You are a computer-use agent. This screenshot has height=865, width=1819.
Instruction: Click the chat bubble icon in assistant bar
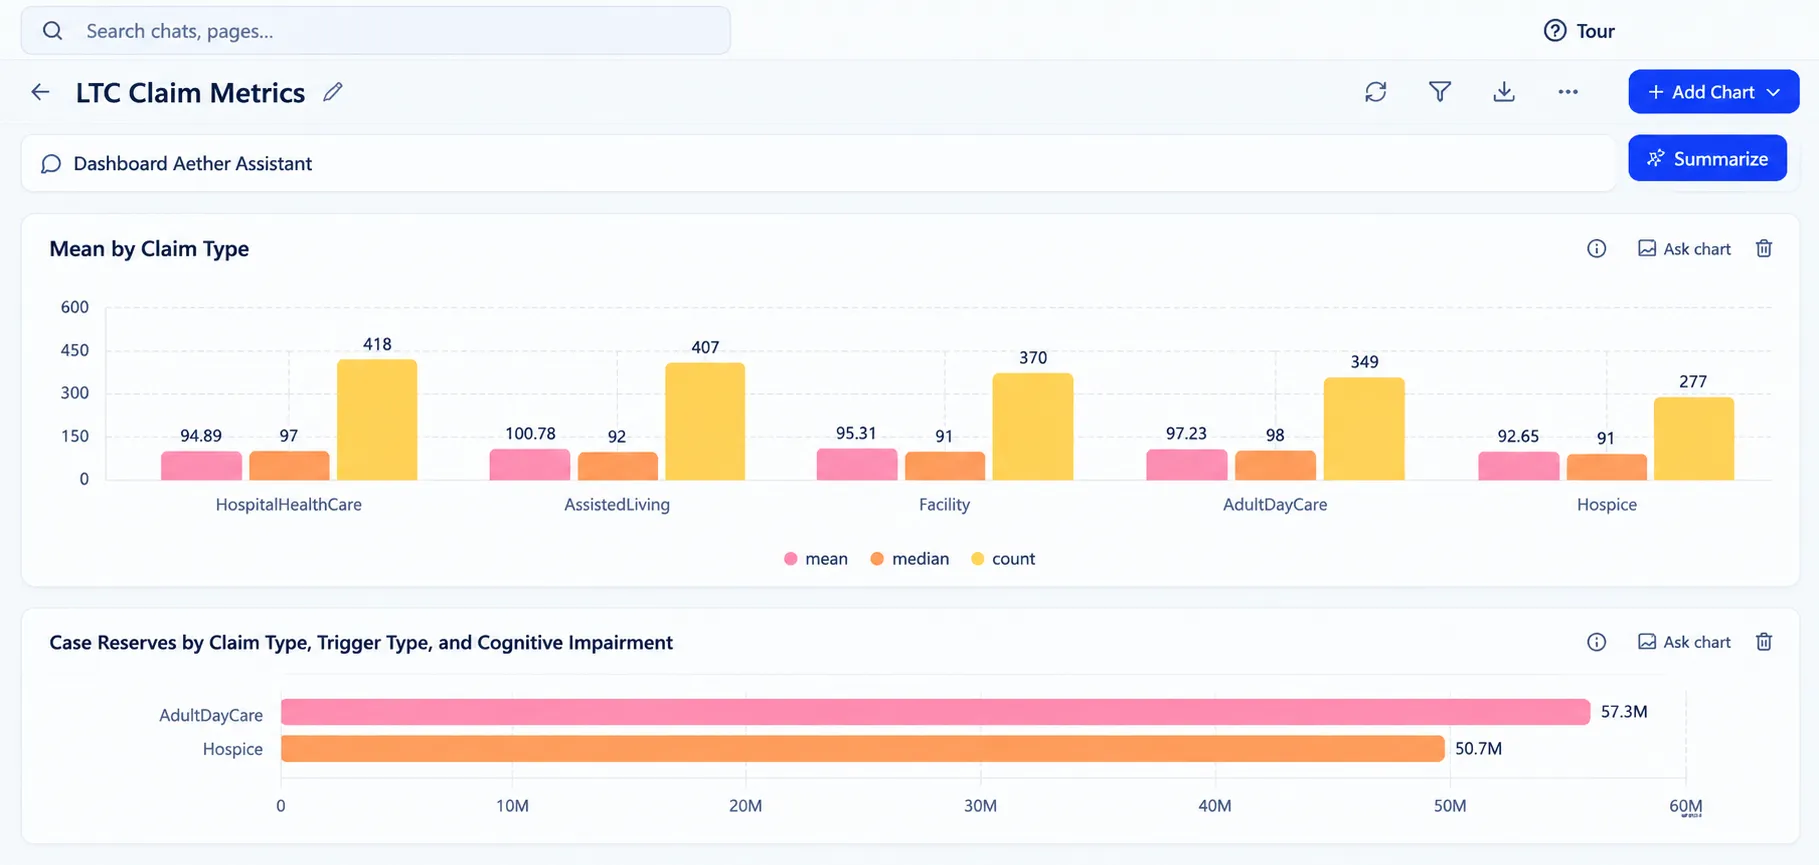51,164
